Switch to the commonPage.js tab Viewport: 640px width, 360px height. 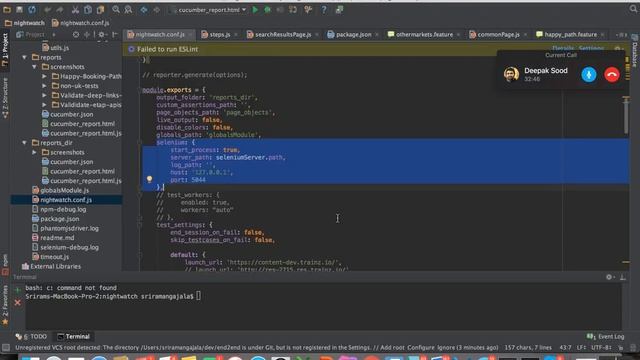click(x=497, y=35)
